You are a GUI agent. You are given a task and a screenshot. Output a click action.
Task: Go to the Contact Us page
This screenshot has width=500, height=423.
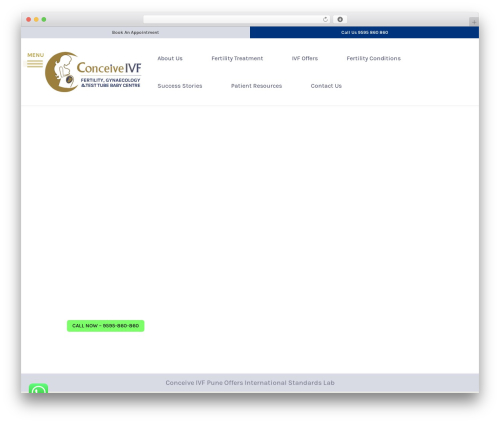(326, 86)
